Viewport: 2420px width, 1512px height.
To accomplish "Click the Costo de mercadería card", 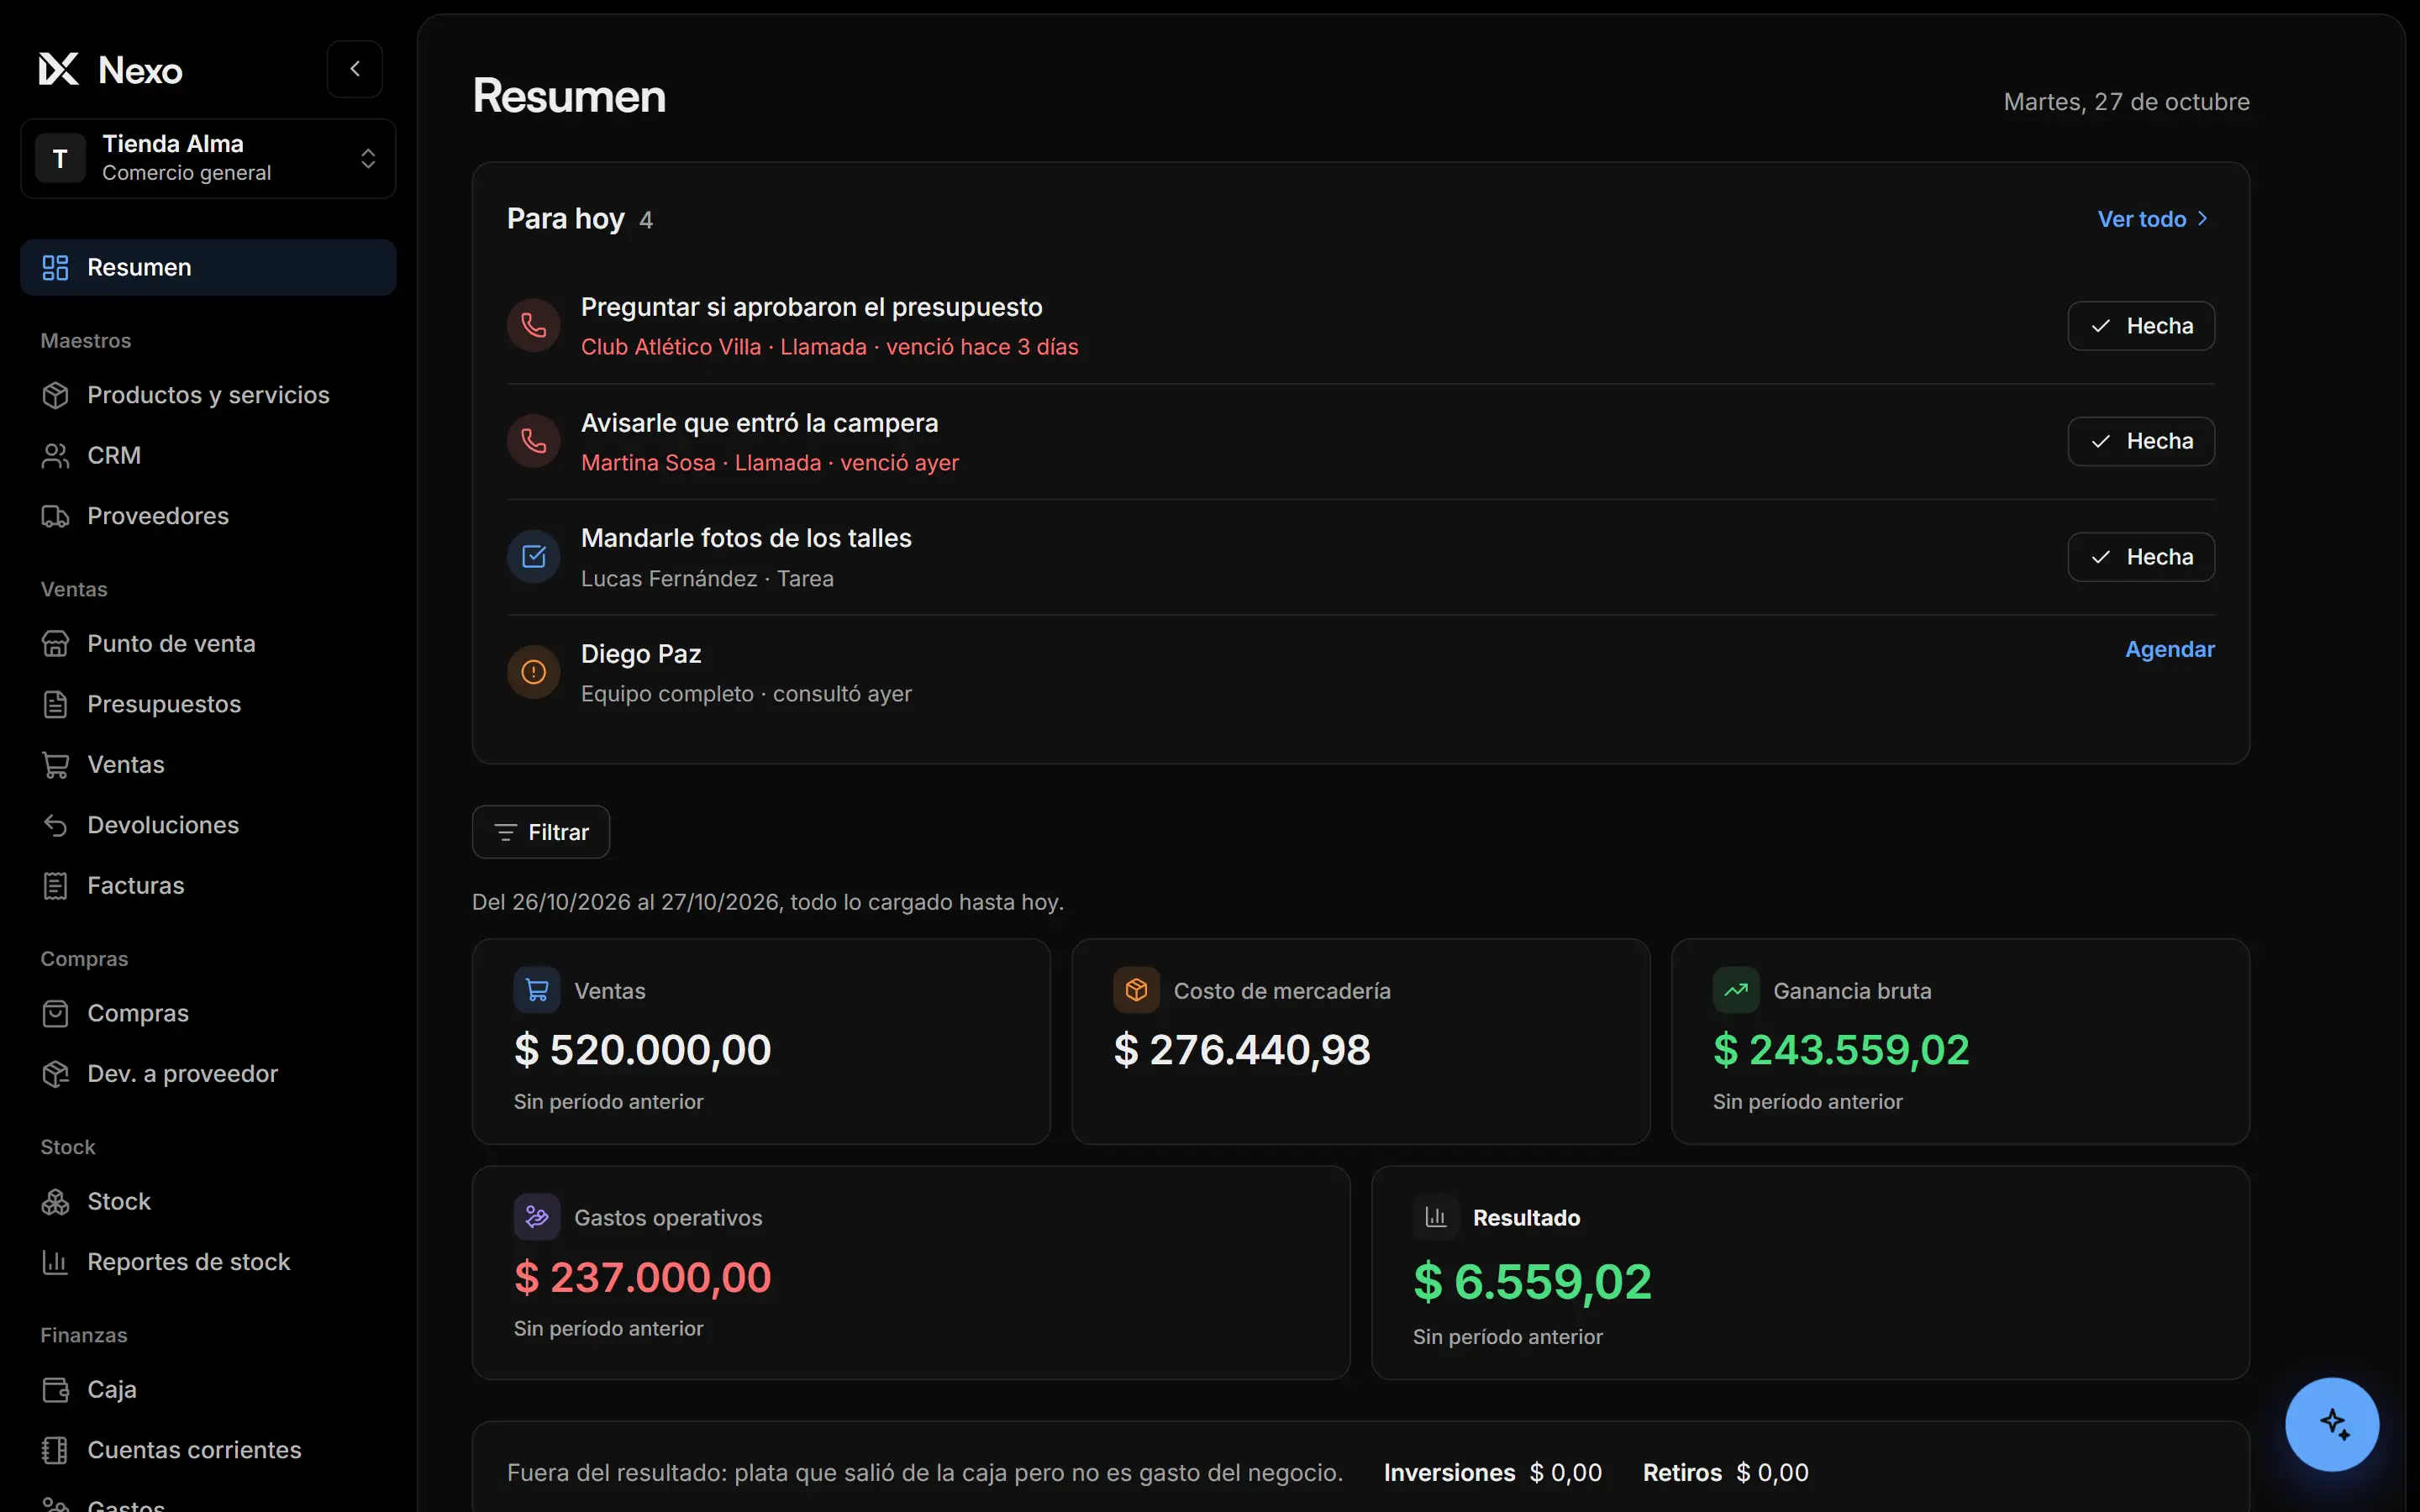I will pyautogui.click(x=1360, y=1041).
